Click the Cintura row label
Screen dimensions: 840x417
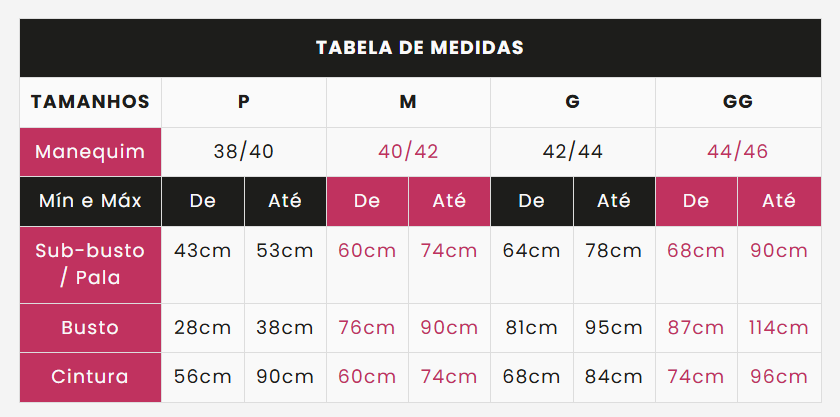point(91,377)
